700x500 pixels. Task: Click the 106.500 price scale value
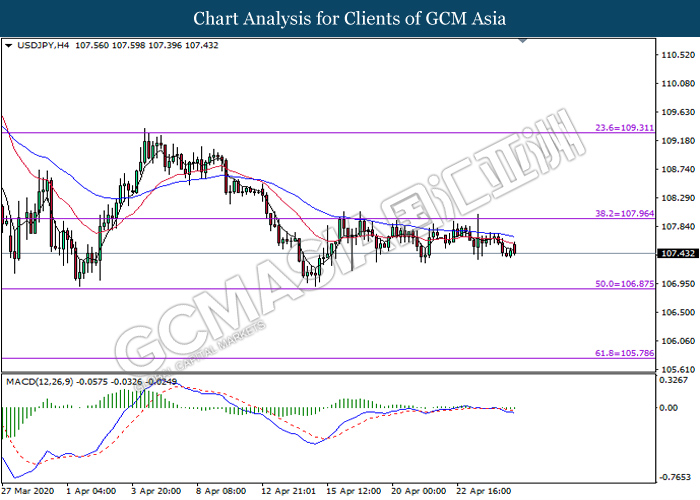(678, 312)
